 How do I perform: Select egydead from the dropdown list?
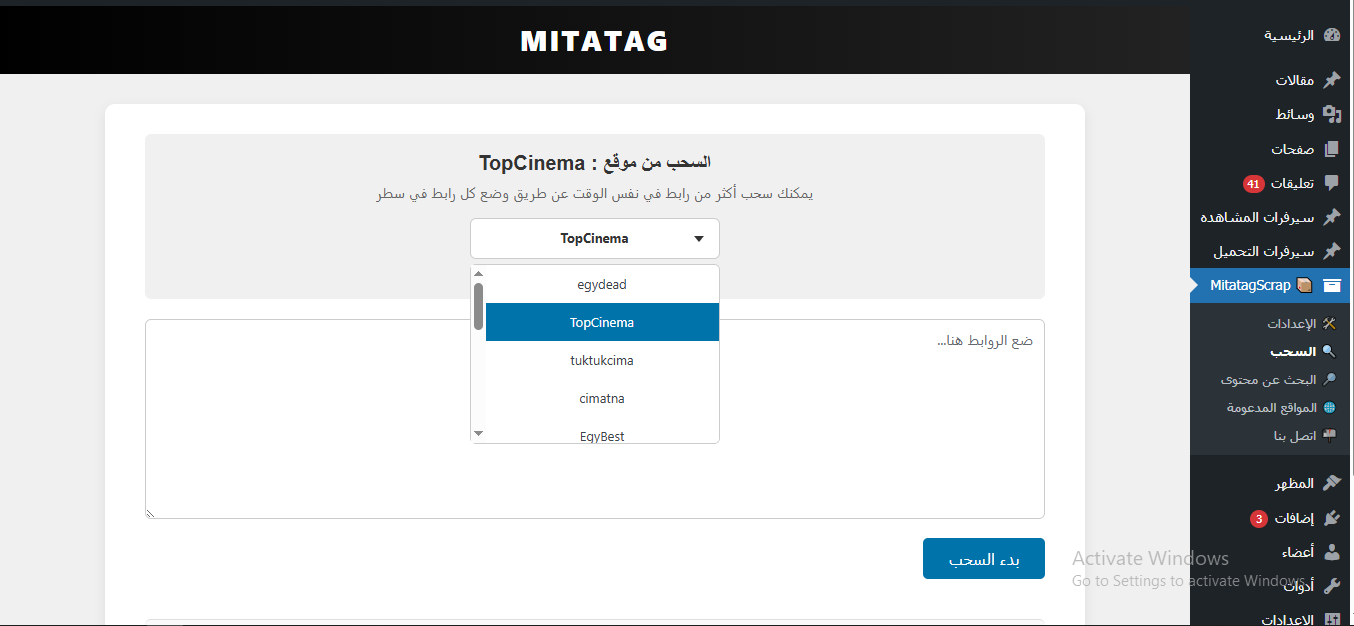click(602, 285)
